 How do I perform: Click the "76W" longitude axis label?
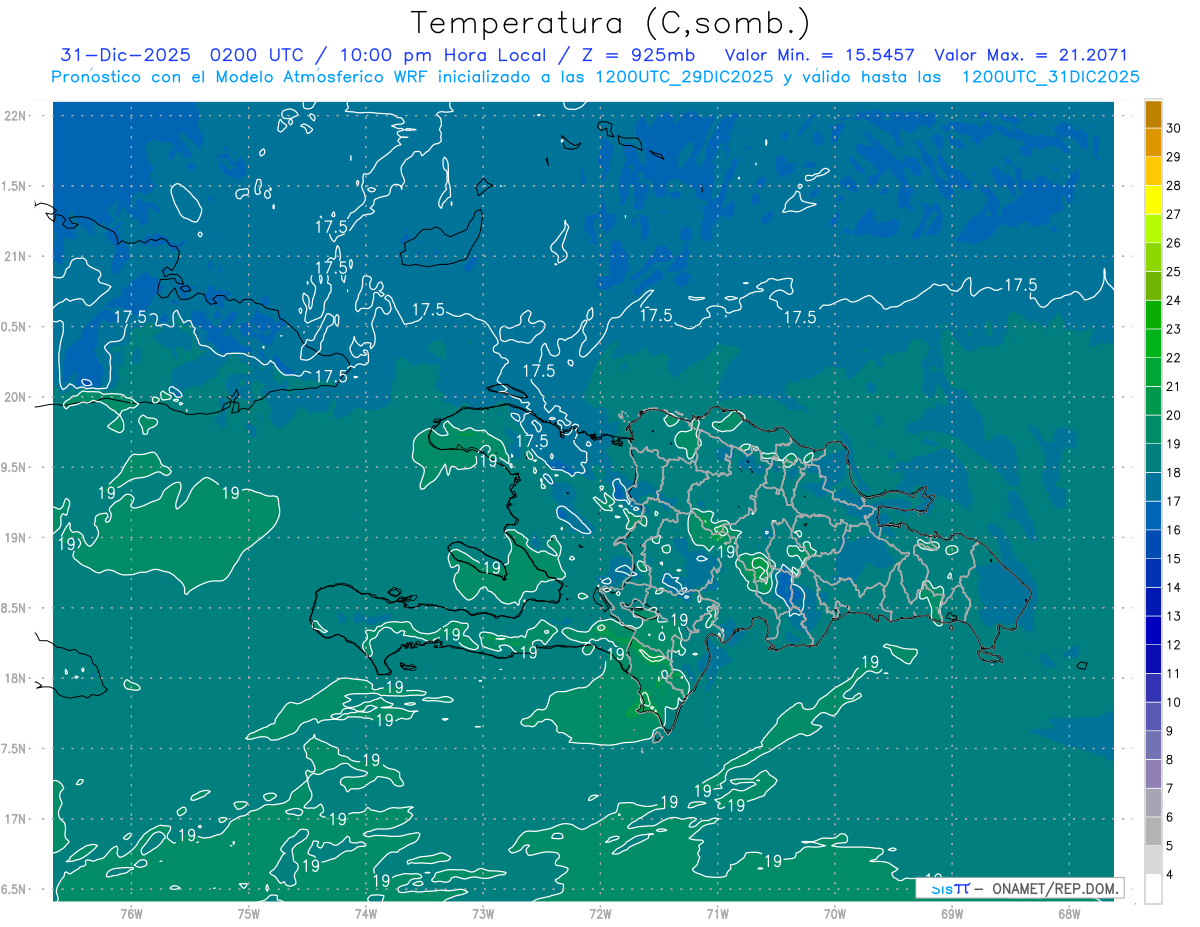coord(131,913)
